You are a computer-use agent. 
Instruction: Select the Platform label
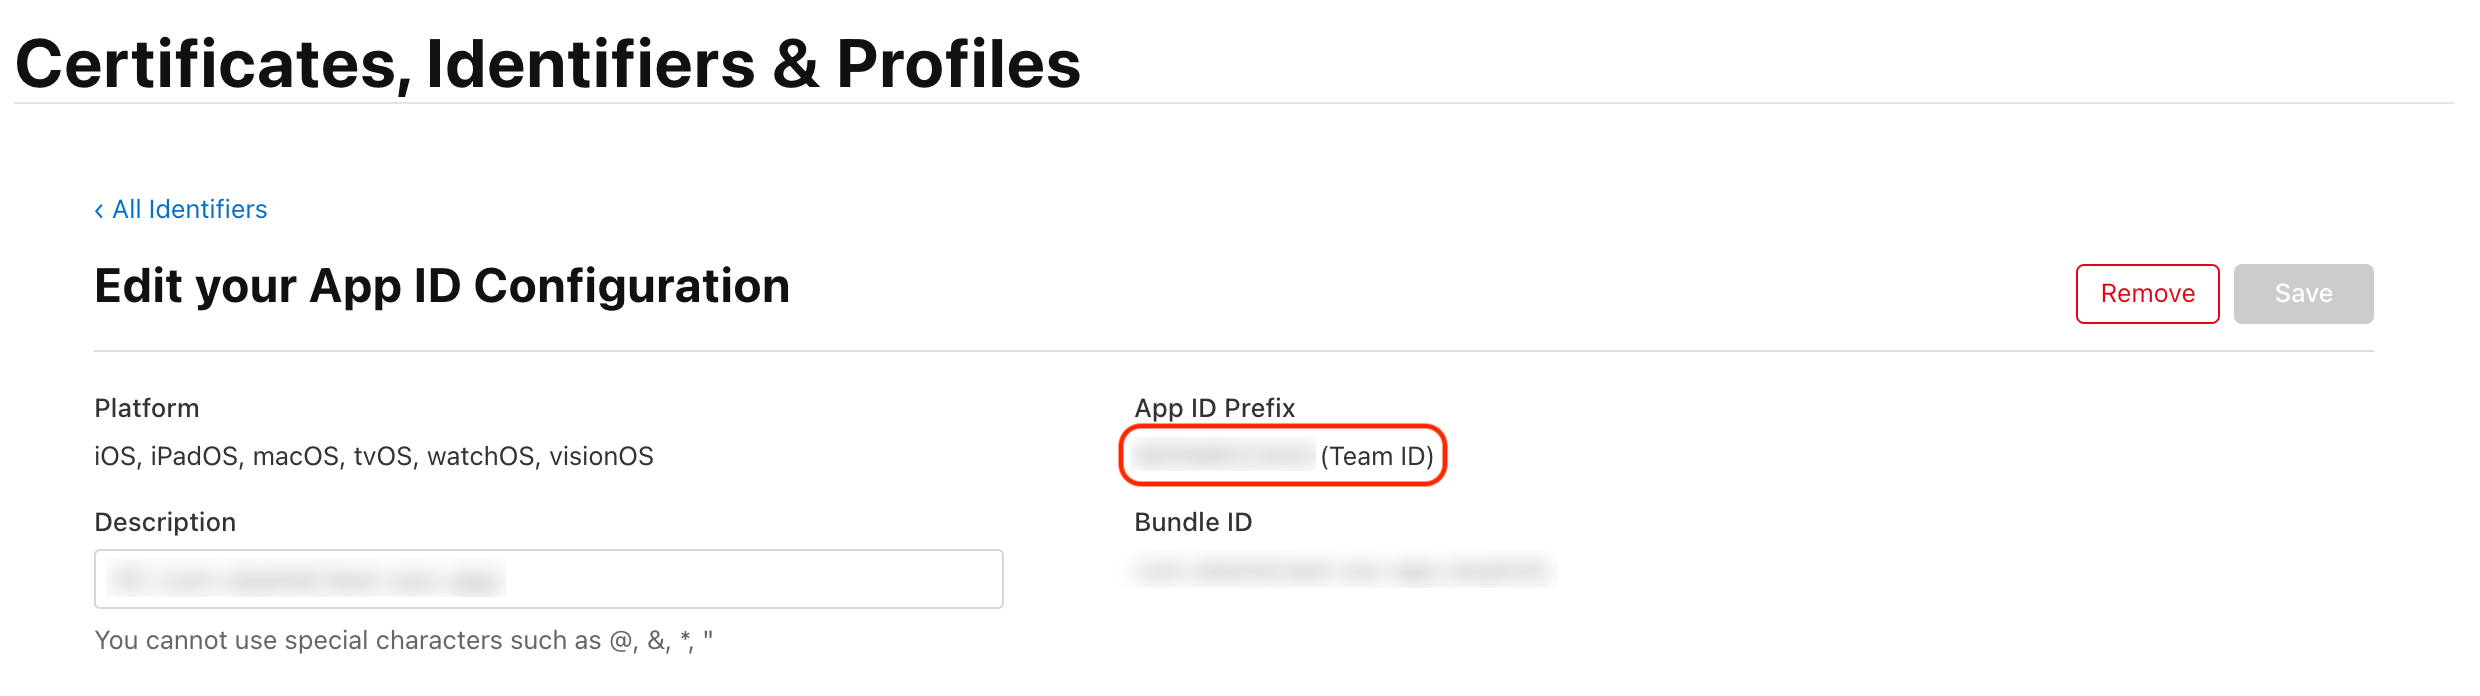pyautogui.click(x=146, y=407)
